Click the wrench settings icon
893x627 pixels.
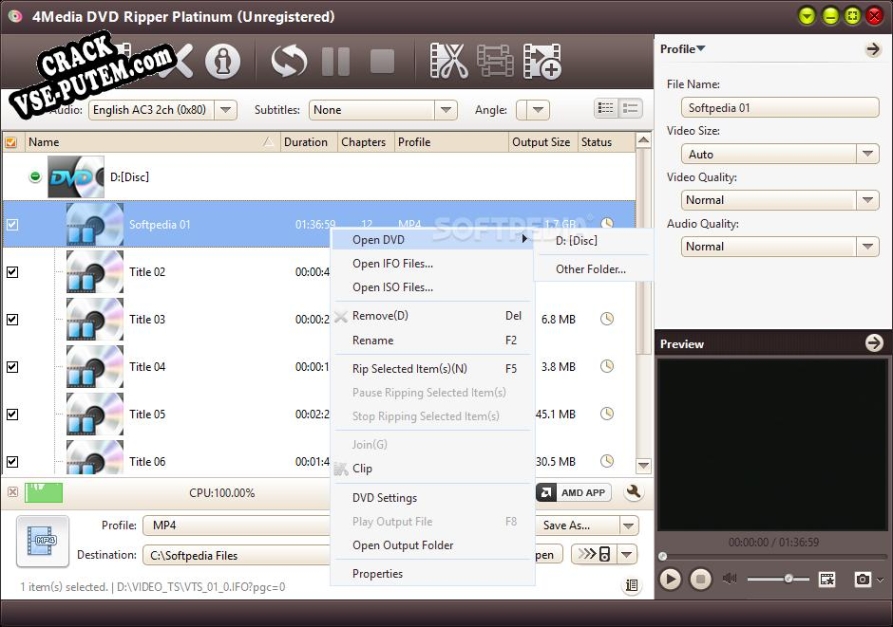tap(633, 492)
